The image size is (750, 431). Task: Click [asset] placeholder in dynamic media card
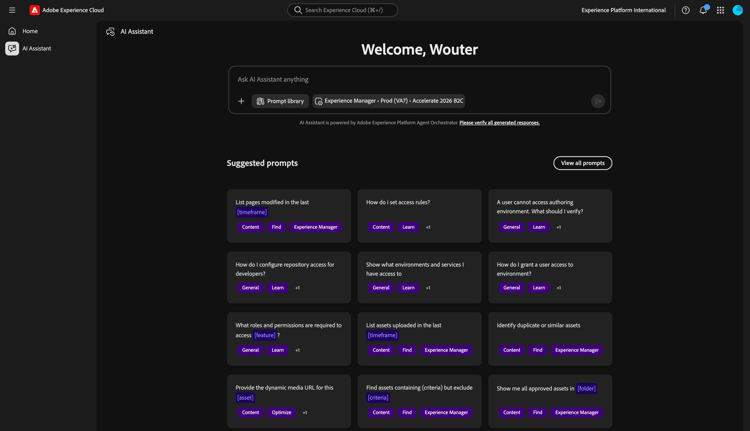pyautogui.click(x=245, y=398)
